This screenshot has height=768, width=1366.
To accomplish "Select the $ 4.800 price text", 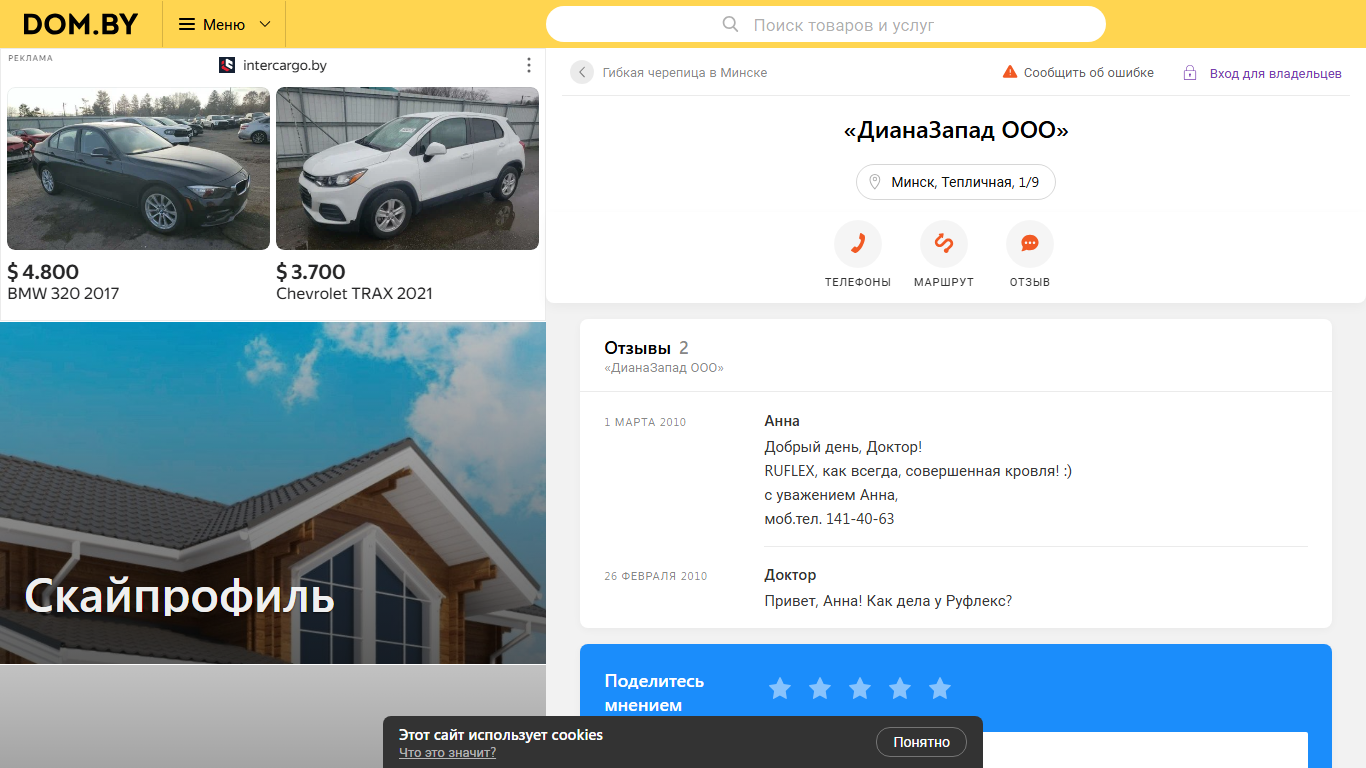I will click(x=43, y=272).
